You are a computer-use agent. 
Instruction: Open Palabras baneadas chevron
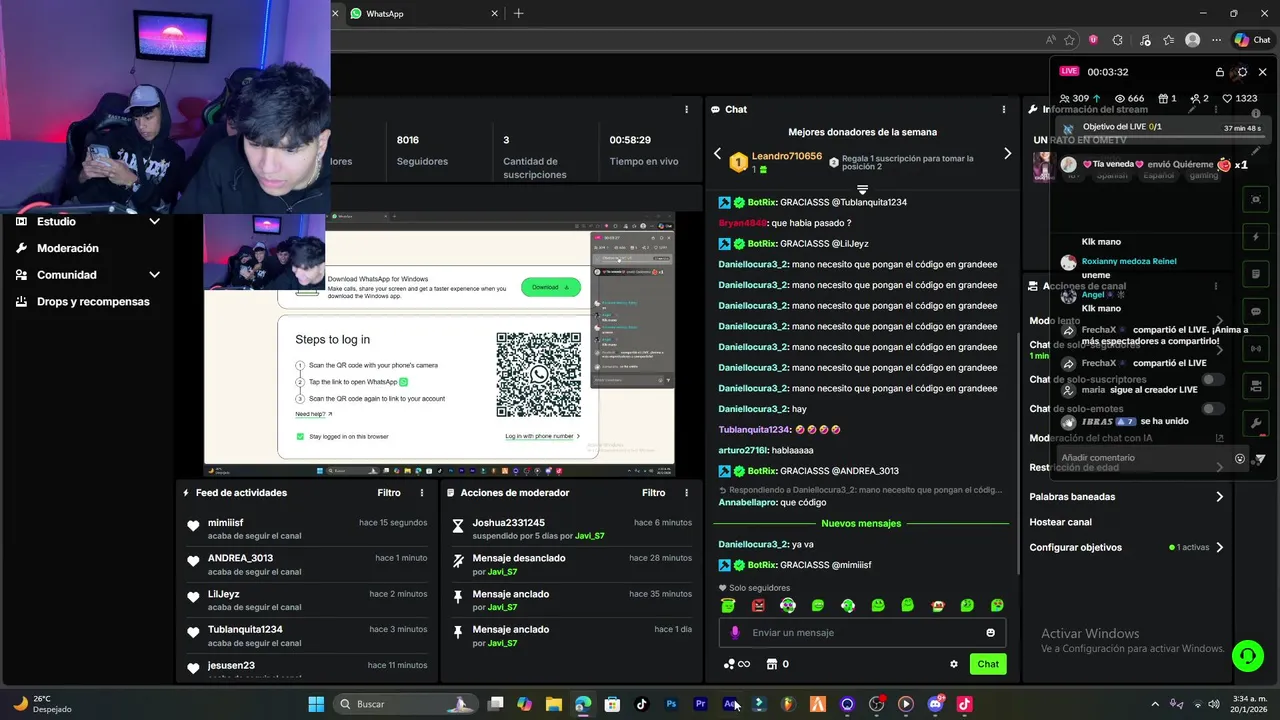coord(1219,497)
